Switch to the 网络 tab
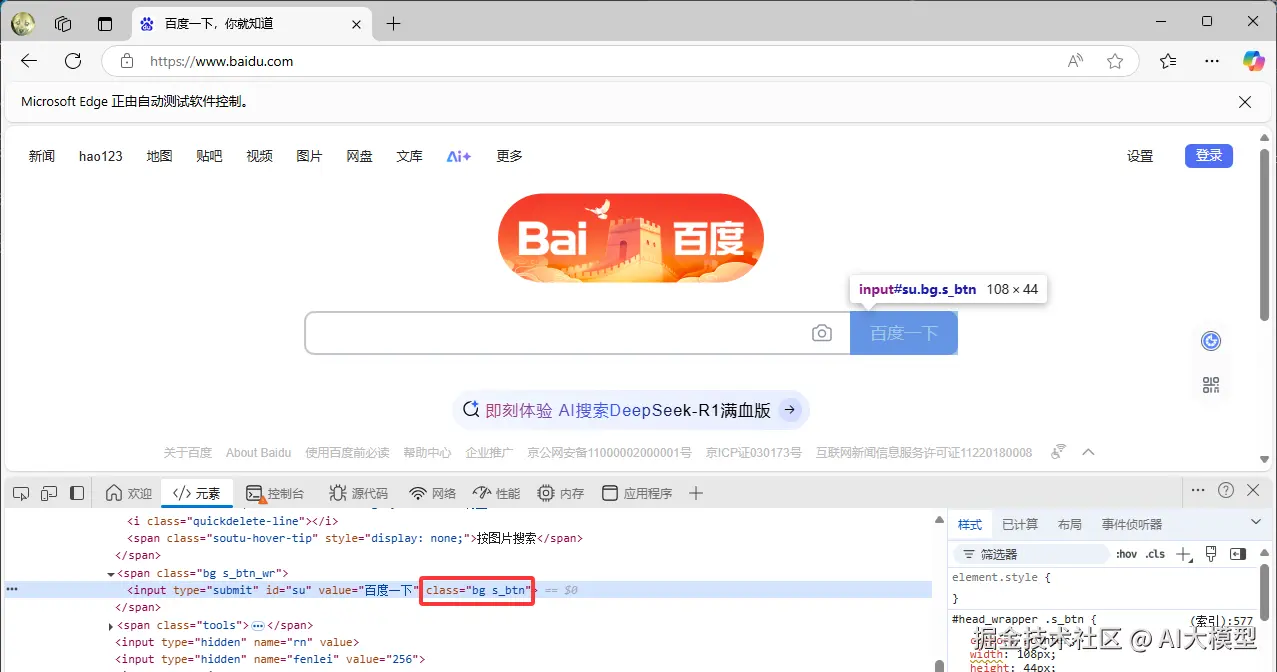The image size is (1277, 672). (x=433, y=493)
